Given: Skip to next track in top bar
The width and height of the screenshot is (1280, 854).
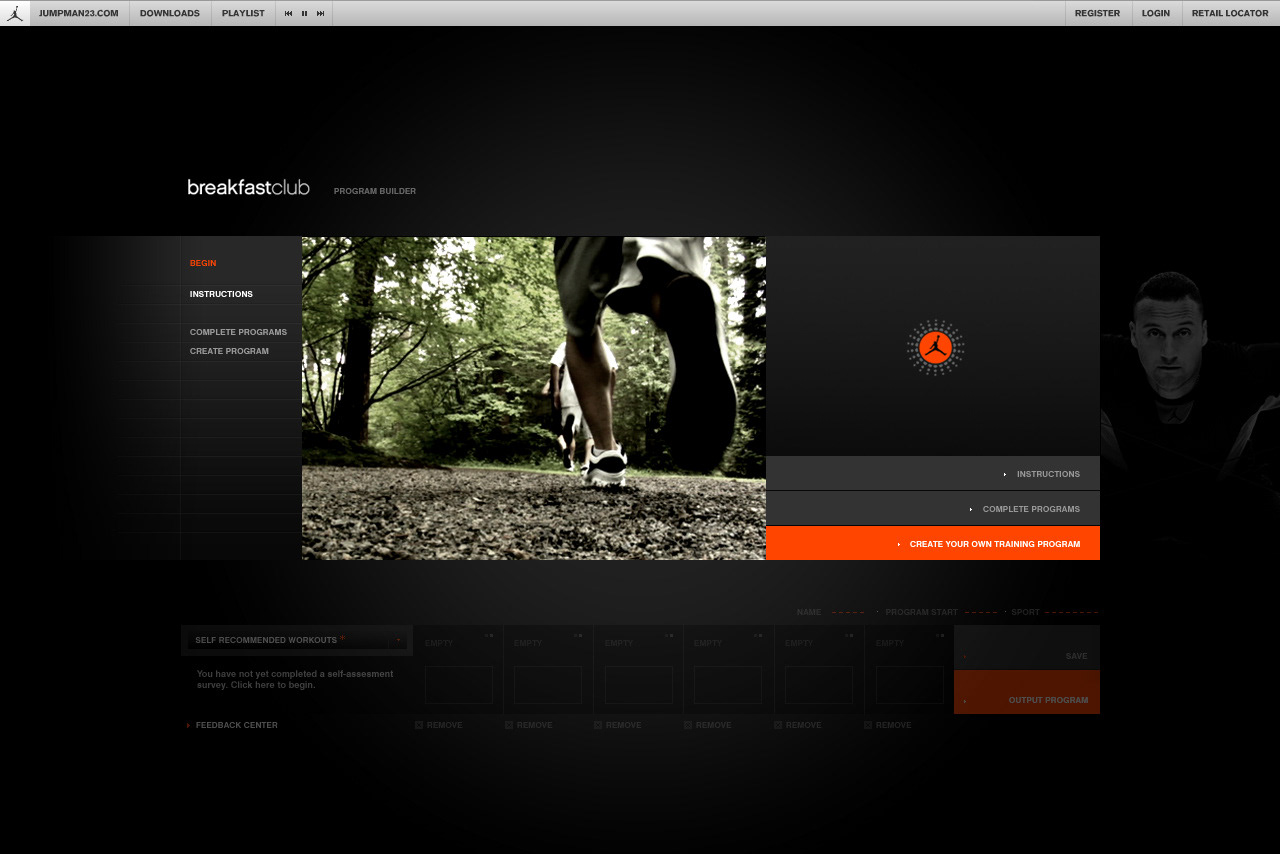Looking at the screenshot, I should click(320, 13).
